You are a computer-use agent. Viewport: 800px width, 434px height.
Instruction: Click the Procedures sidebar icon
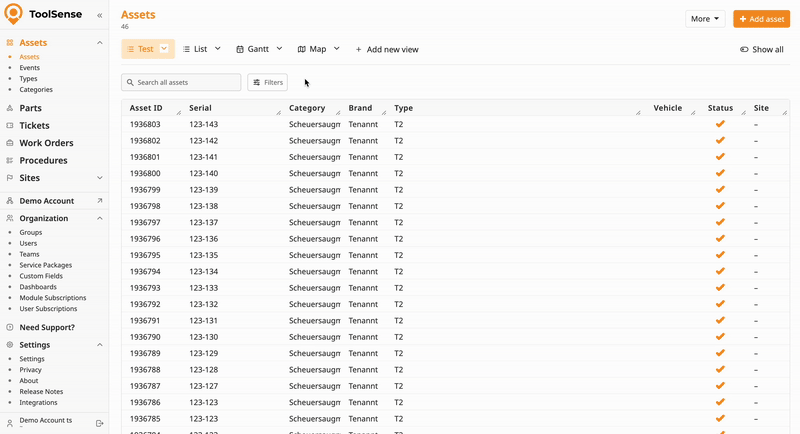pos(10,160)
